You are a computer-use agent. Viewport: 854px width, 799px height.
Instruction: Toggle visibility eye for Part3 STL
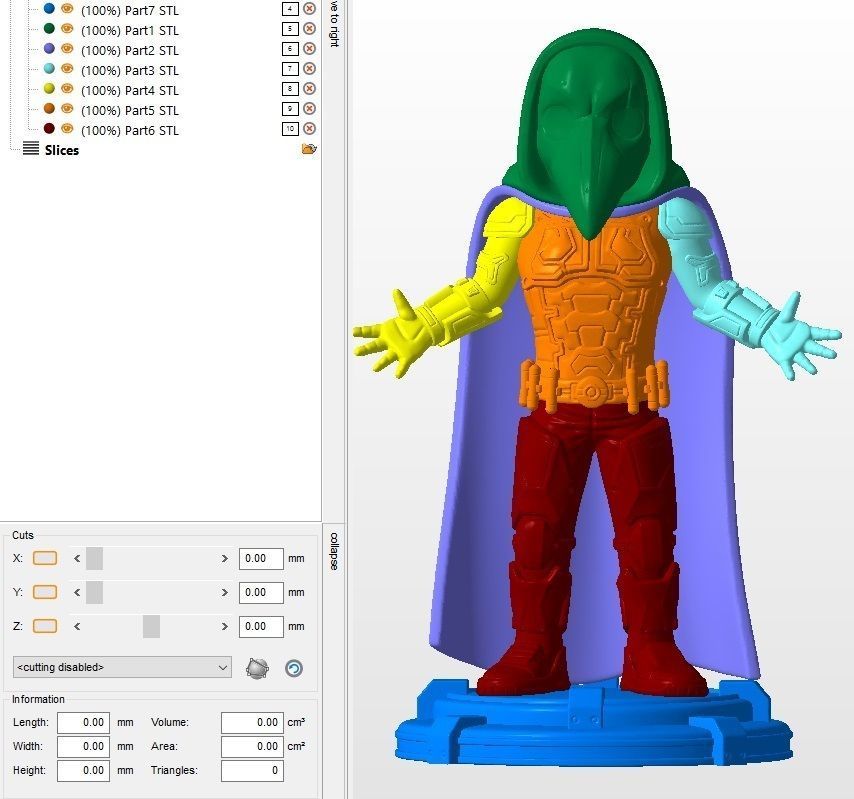(x=67, y=69)
